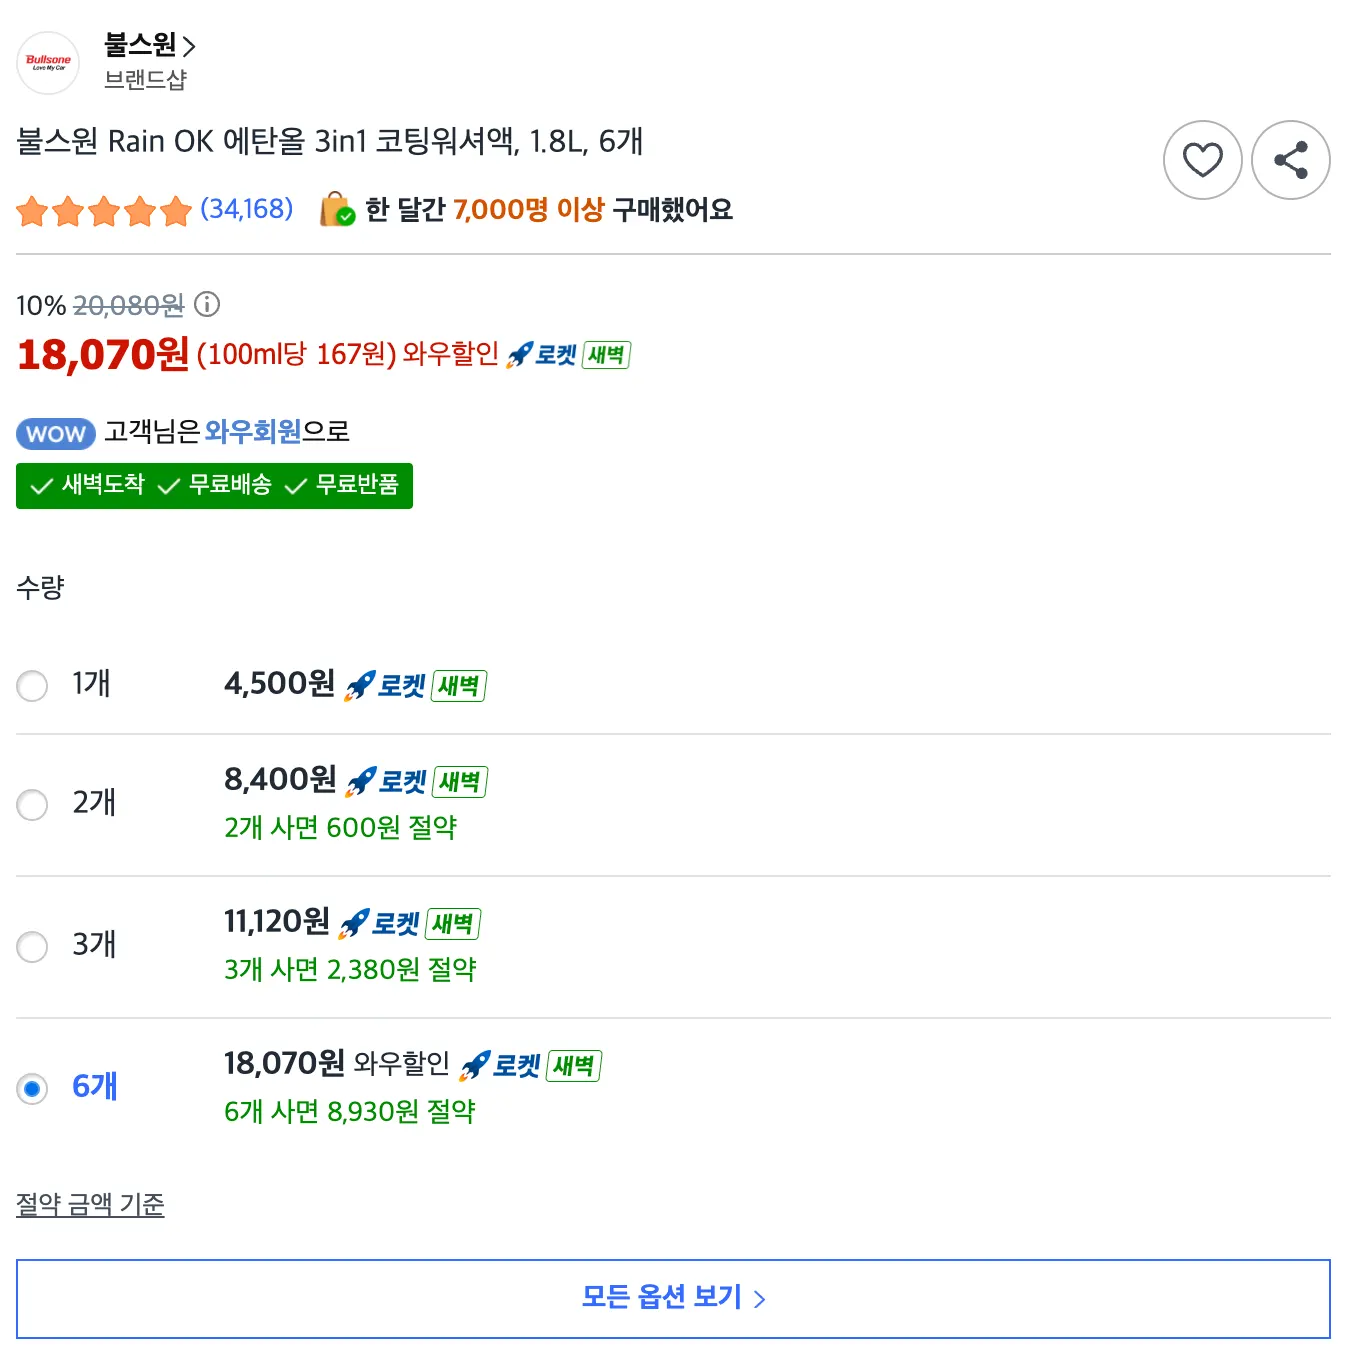The image size is (1350, 1360).
Task: Select the 3개 quantity radio button
Action: click(x=32, y=946)
